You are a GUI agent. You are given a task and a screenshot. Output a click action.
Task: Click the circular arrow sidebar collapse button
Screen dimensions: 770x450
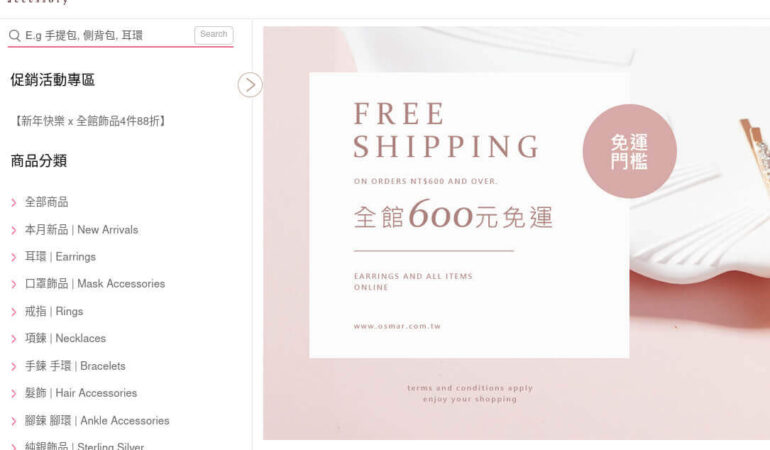point(250,85)
